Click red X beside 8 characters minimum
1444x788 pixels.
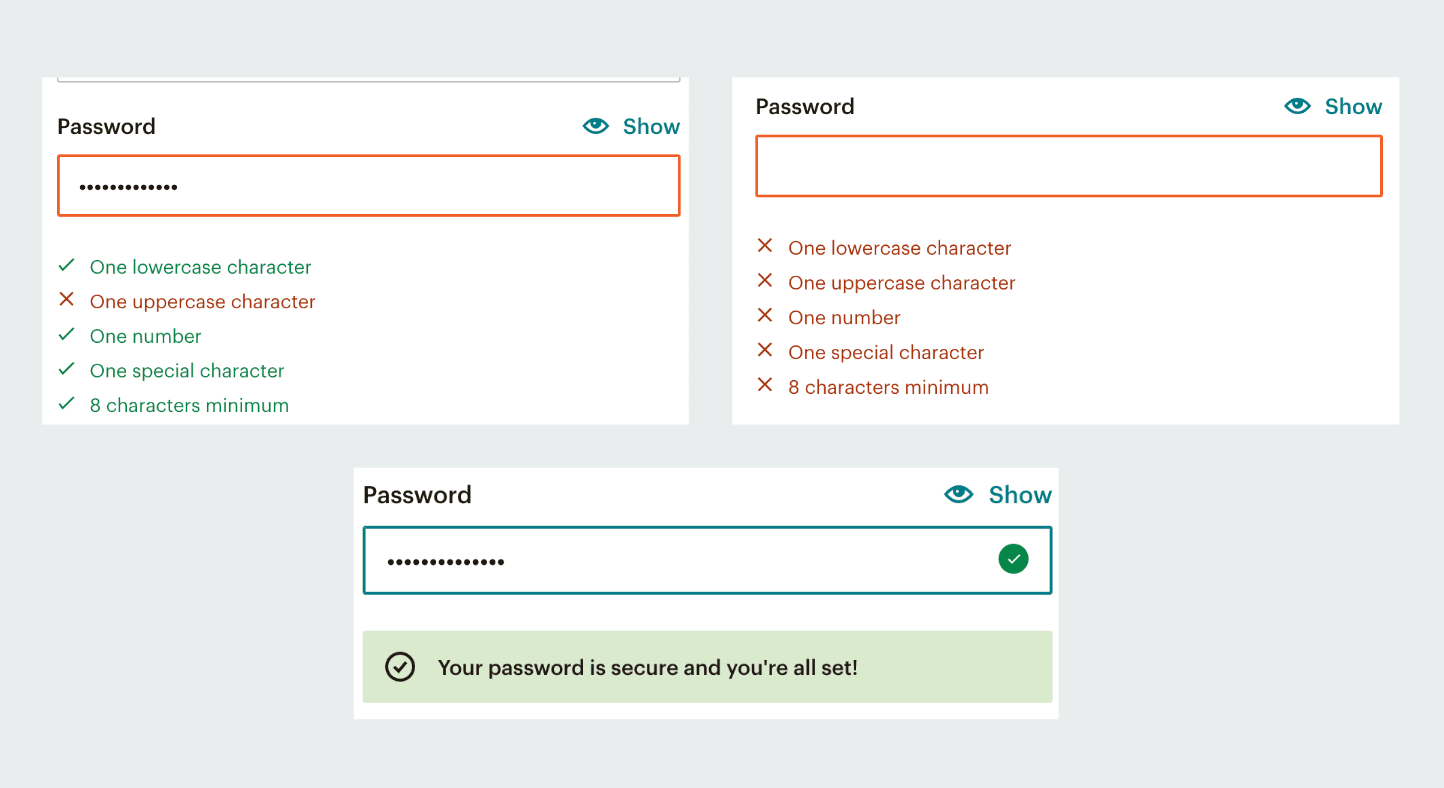tap(765, 385)
